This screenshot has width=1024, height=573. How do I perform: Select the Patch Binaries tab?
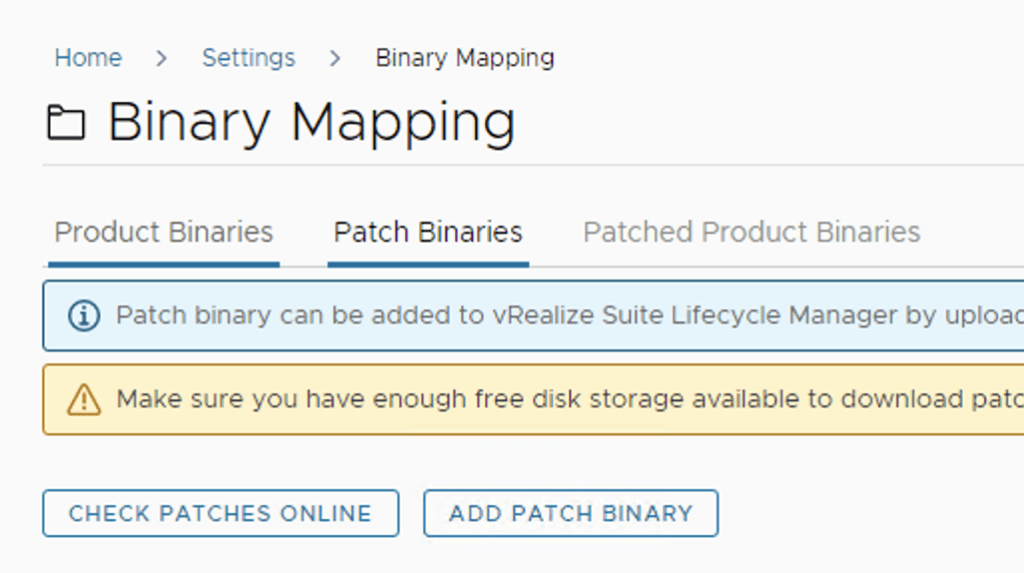pyautogui.click(x=428, y=232)
